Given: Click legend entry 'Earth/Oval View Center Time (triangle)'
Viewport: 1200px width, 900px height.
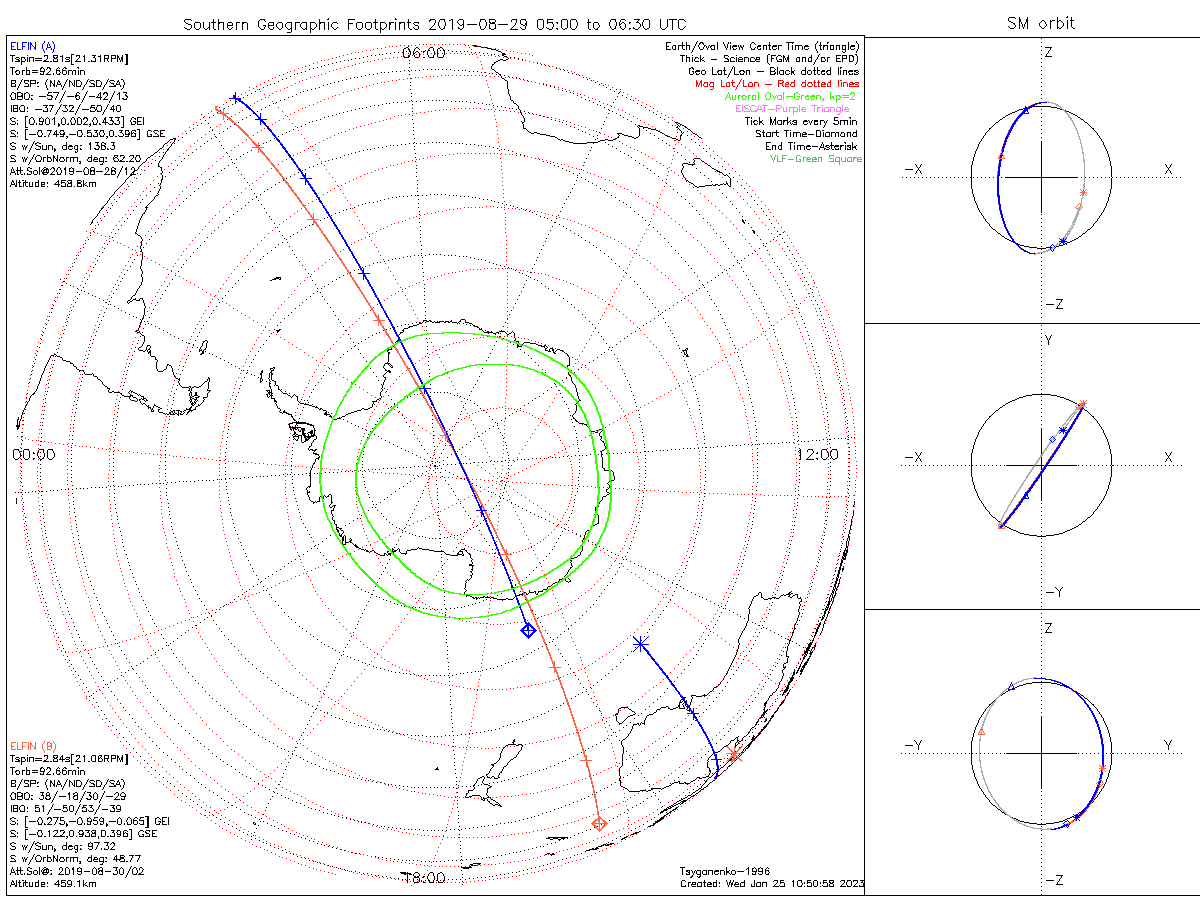Looking at the screenshot, I should pyautogui.click(x=762, y=46).
